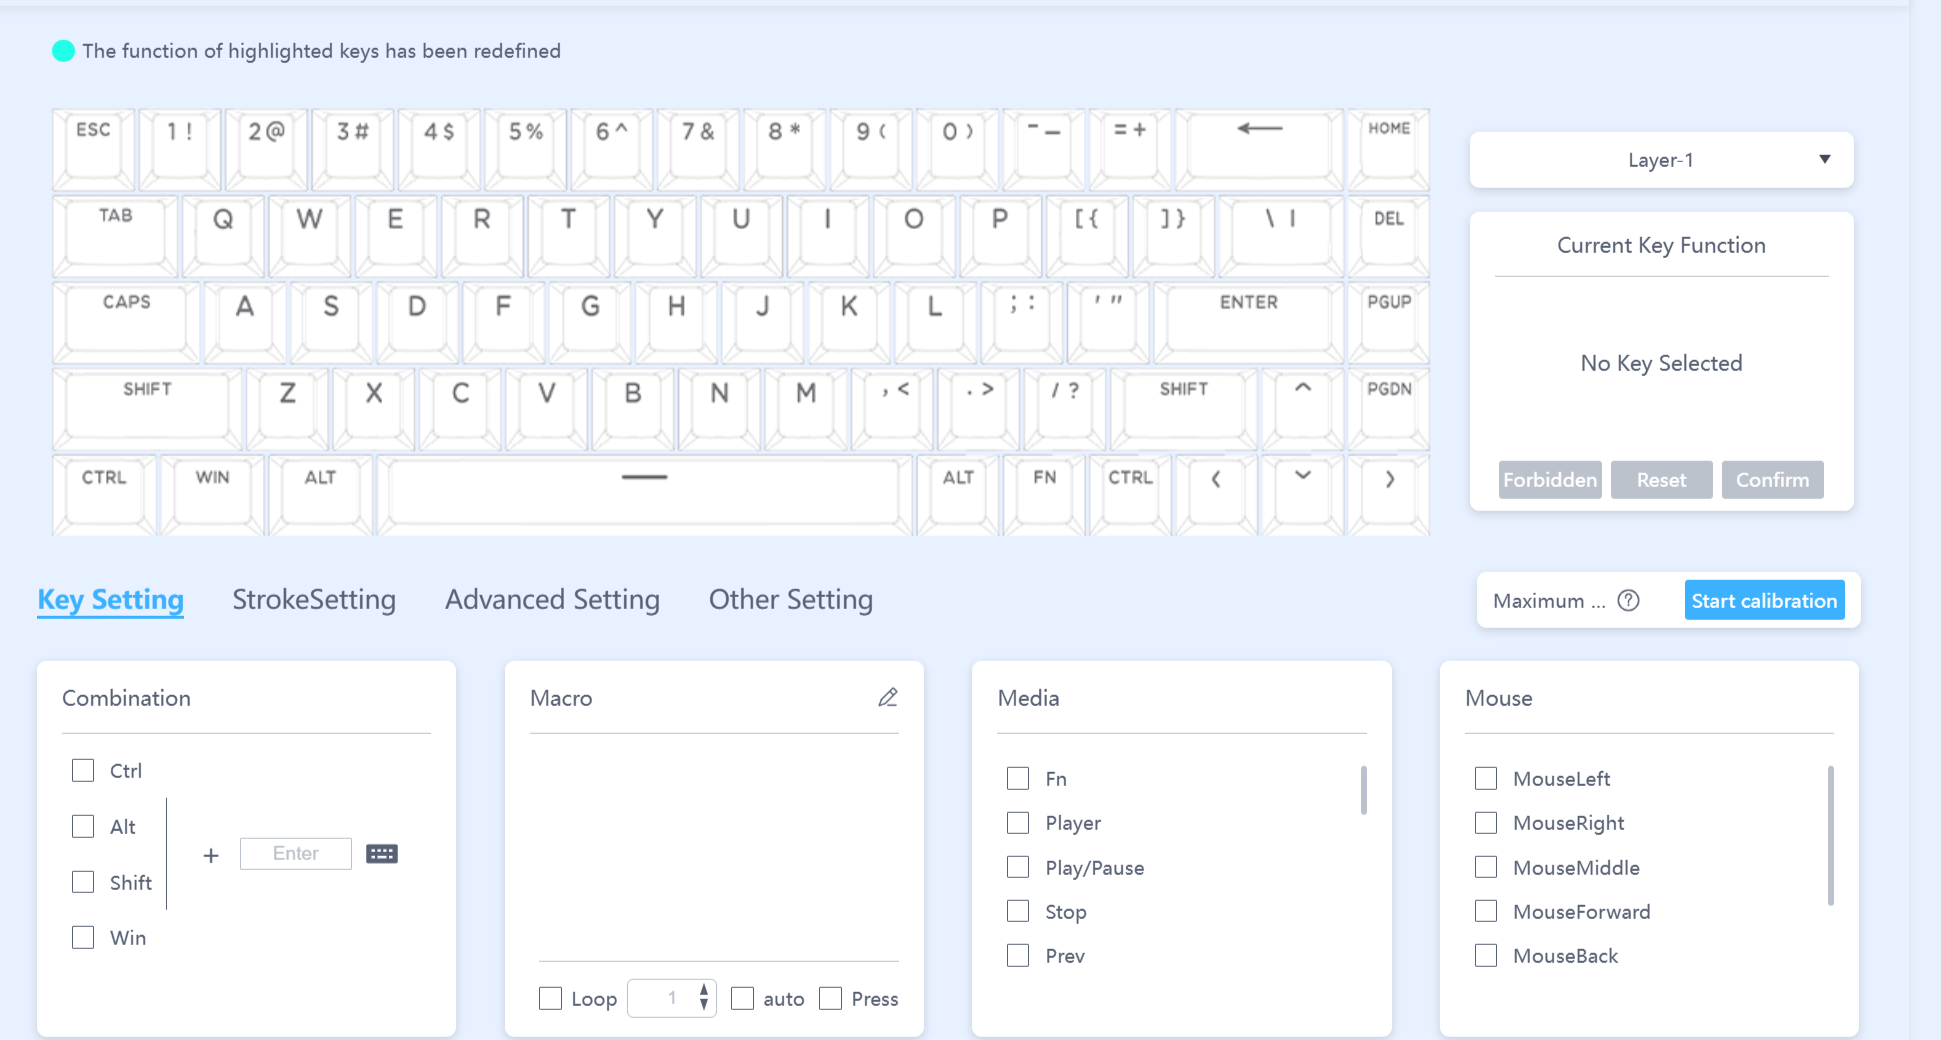Select the ESC key on keyboard layout
This screenshot has height=1040, width=1941.
point(94,150)
